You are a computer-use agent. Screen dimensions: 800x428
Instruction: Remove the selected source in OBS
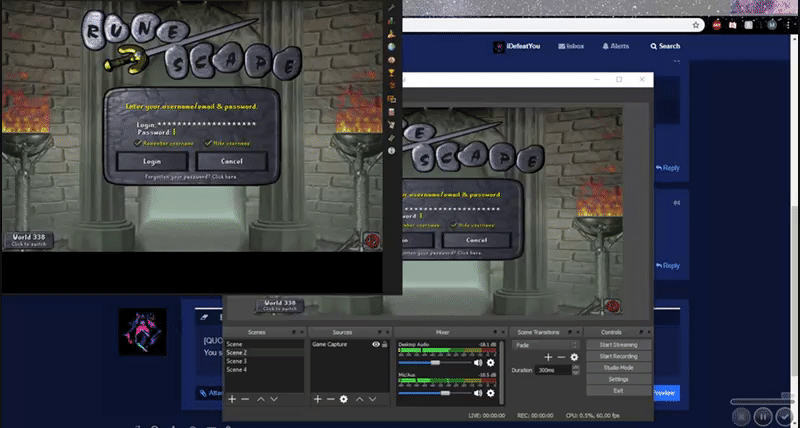point(331,399)
